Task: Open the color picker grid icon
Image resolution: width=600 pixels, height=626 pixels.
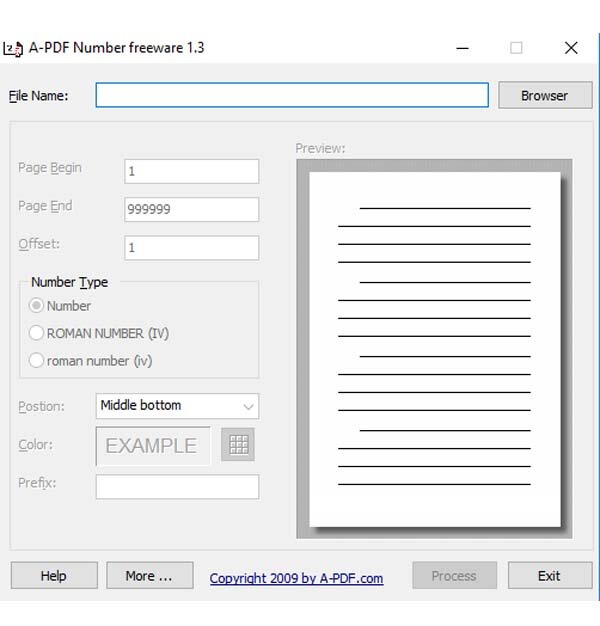Action: 238,444
